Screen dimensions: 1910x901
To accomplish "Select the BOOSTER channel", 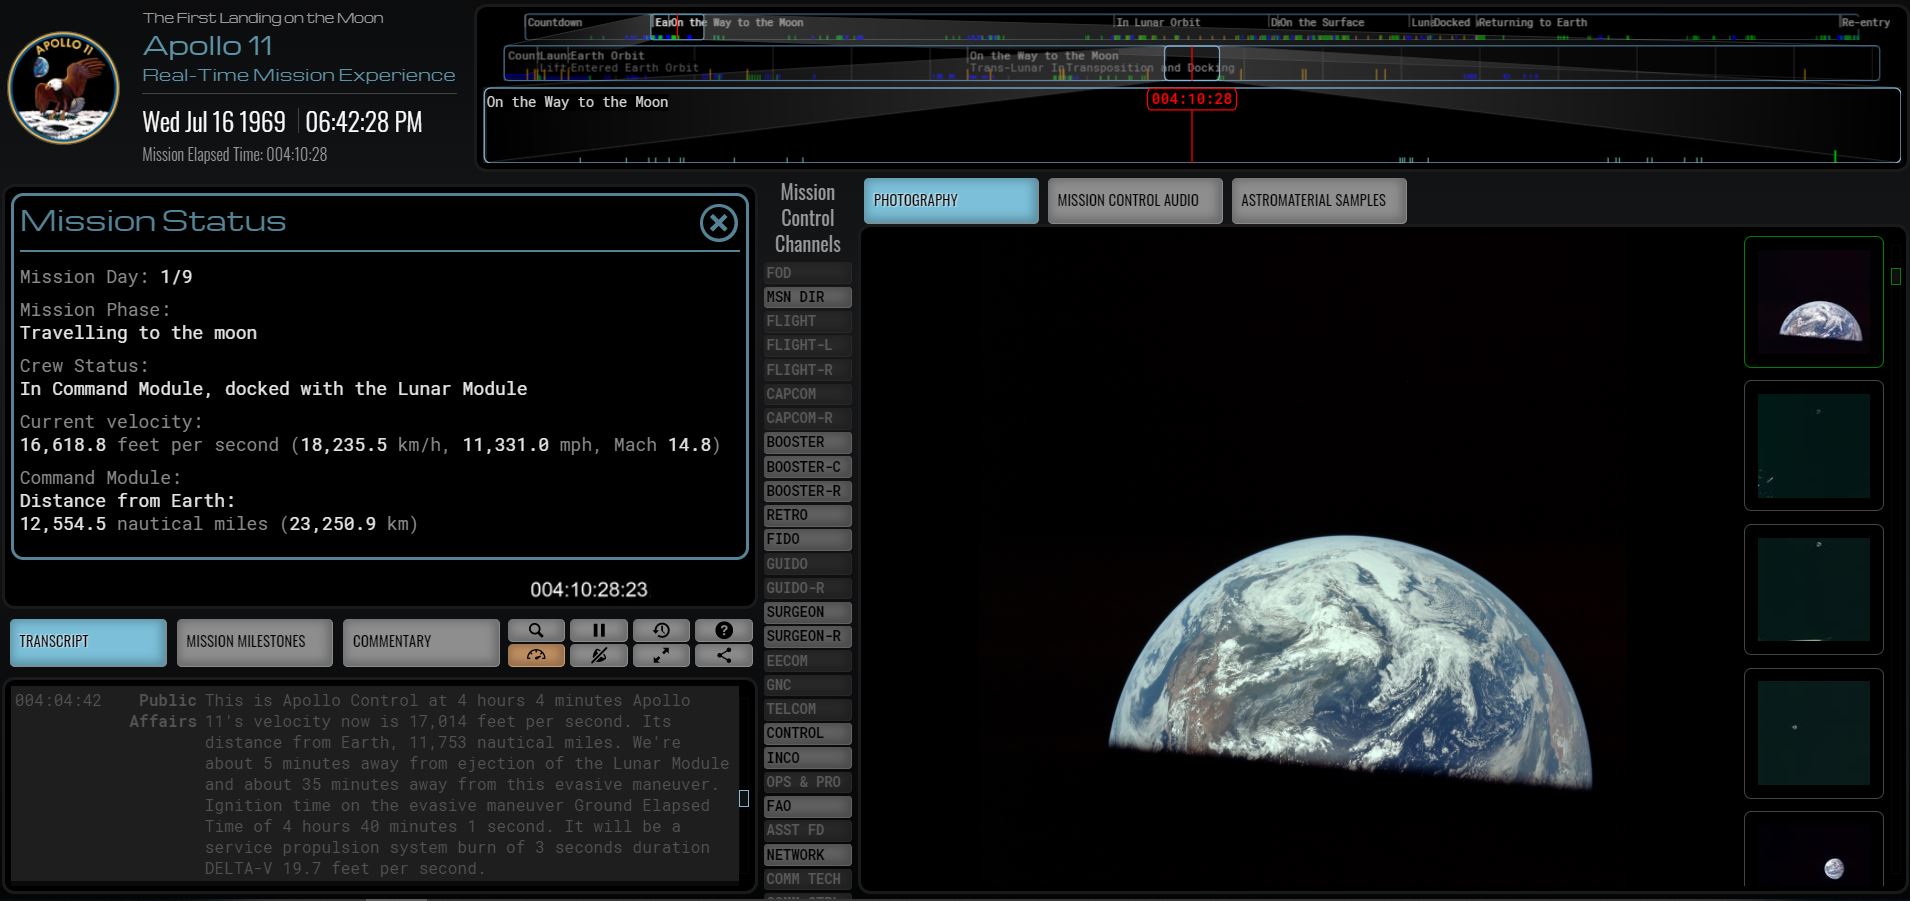I will pos(808,442).
